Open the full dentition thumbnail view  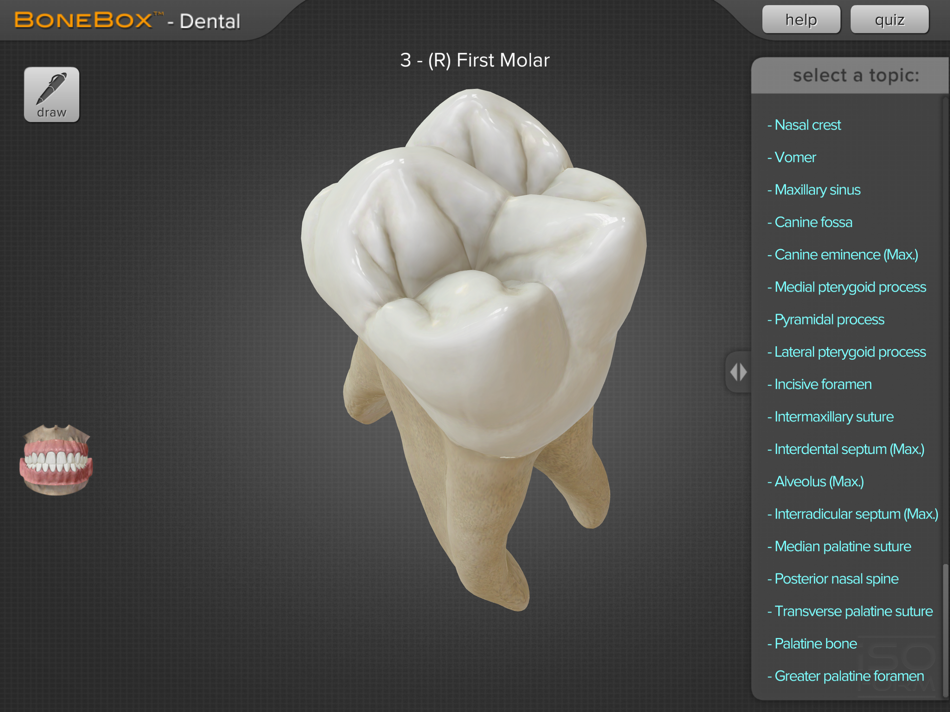pos(56,459)
